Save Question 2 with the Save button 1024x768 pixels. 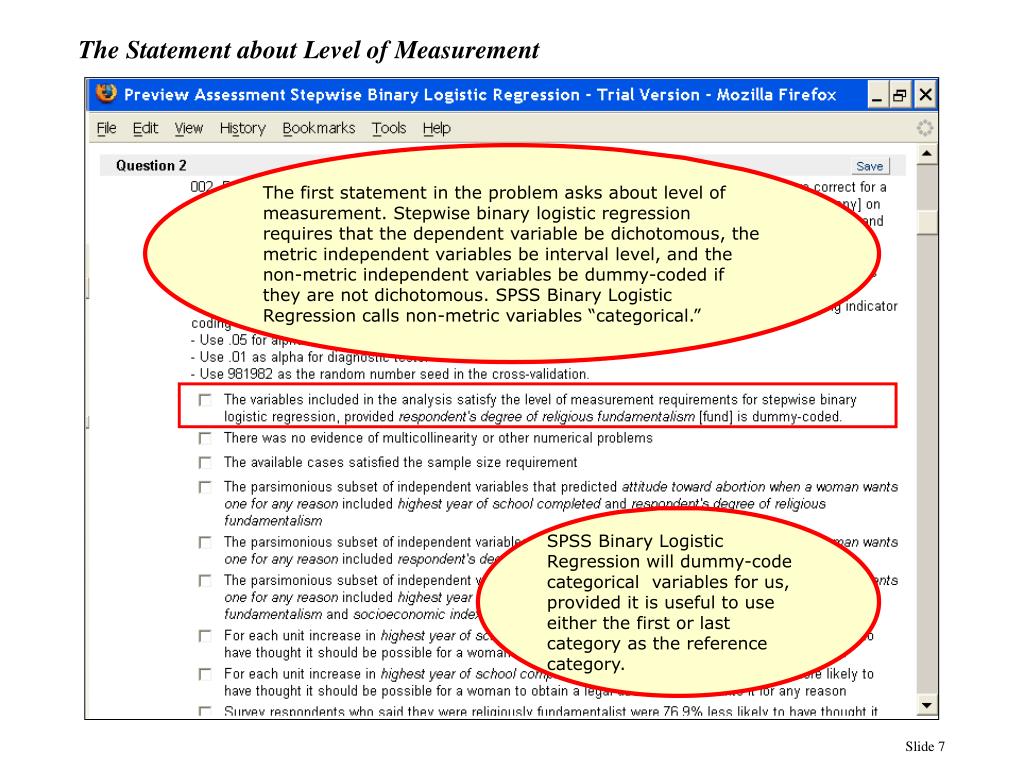870,166
